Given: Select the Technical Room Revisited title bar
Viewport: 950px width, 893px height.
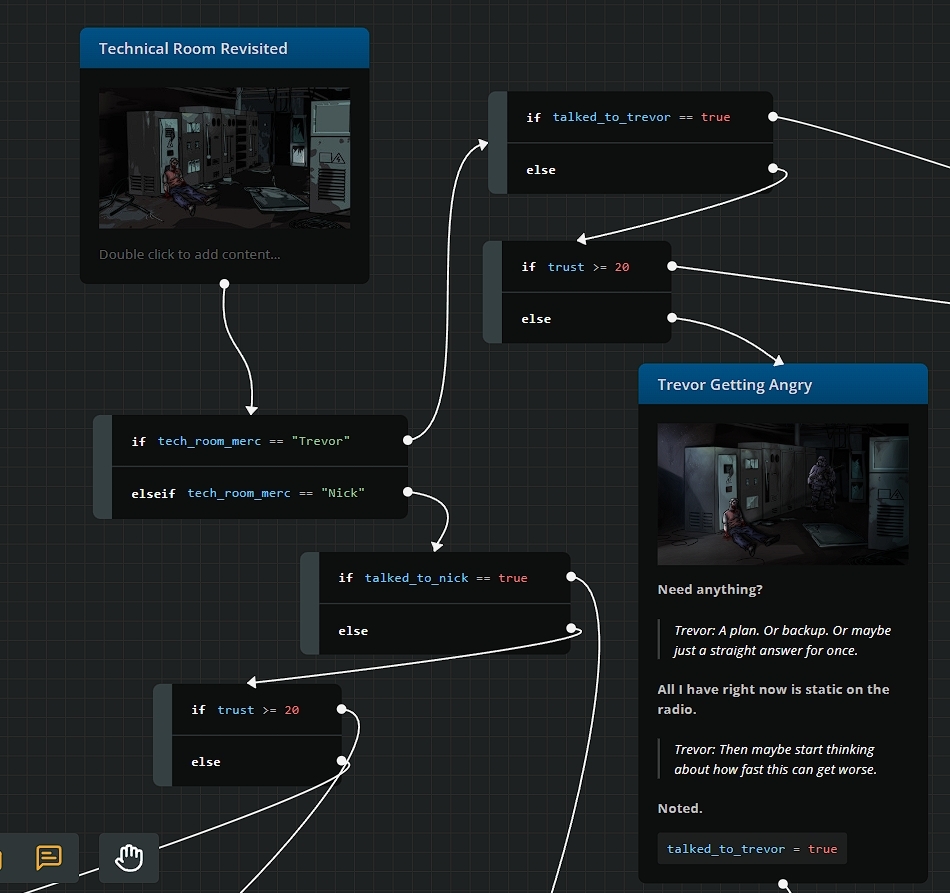Looking at the screenshot, I should (224, 48).
